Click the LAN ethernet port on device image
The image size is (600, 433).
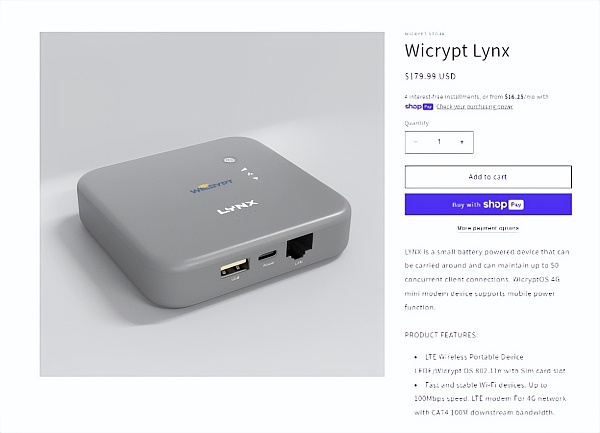pyautogui.click(x=299, y=245)
